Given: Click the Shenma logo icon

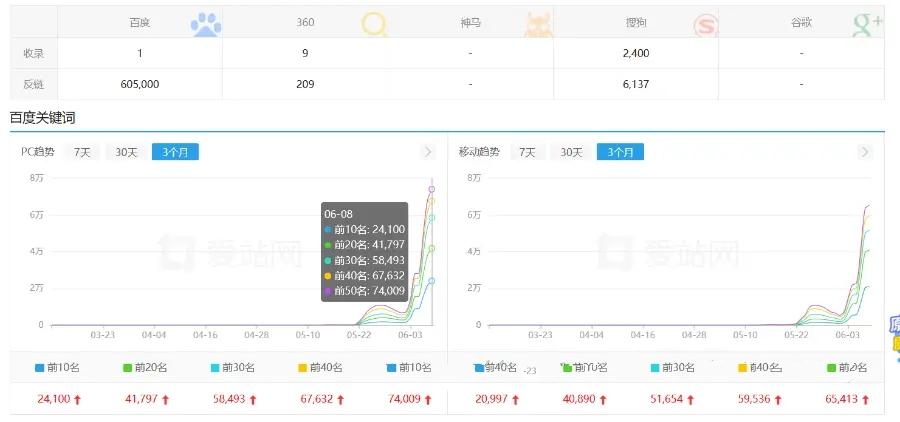Looking at the screenshot, I should 538,25.
